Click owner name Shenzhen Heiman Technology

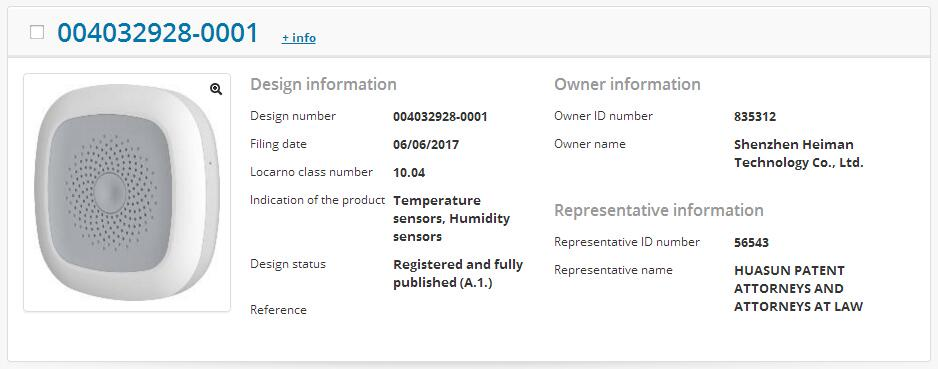[799, 154]
